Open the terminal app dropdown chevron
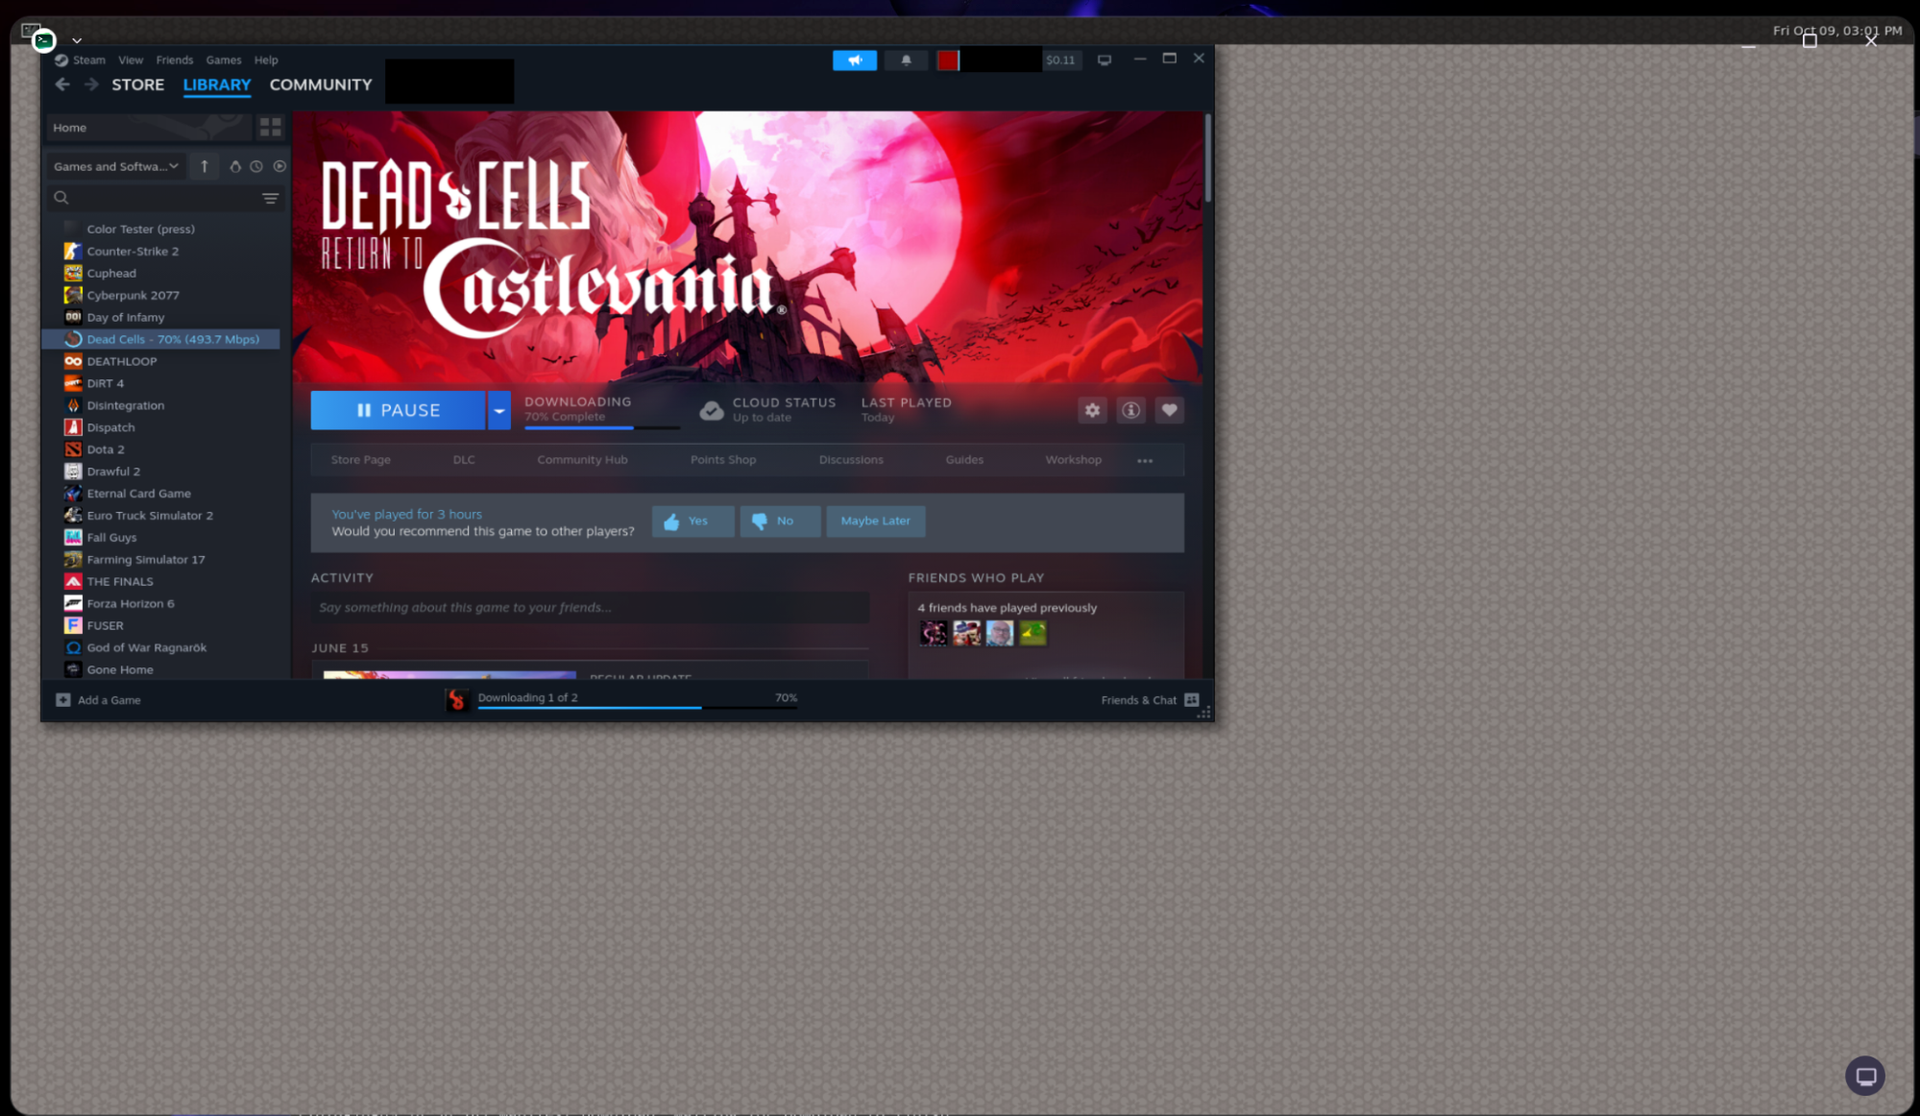1920x1116 pixels. pos(77,41)
